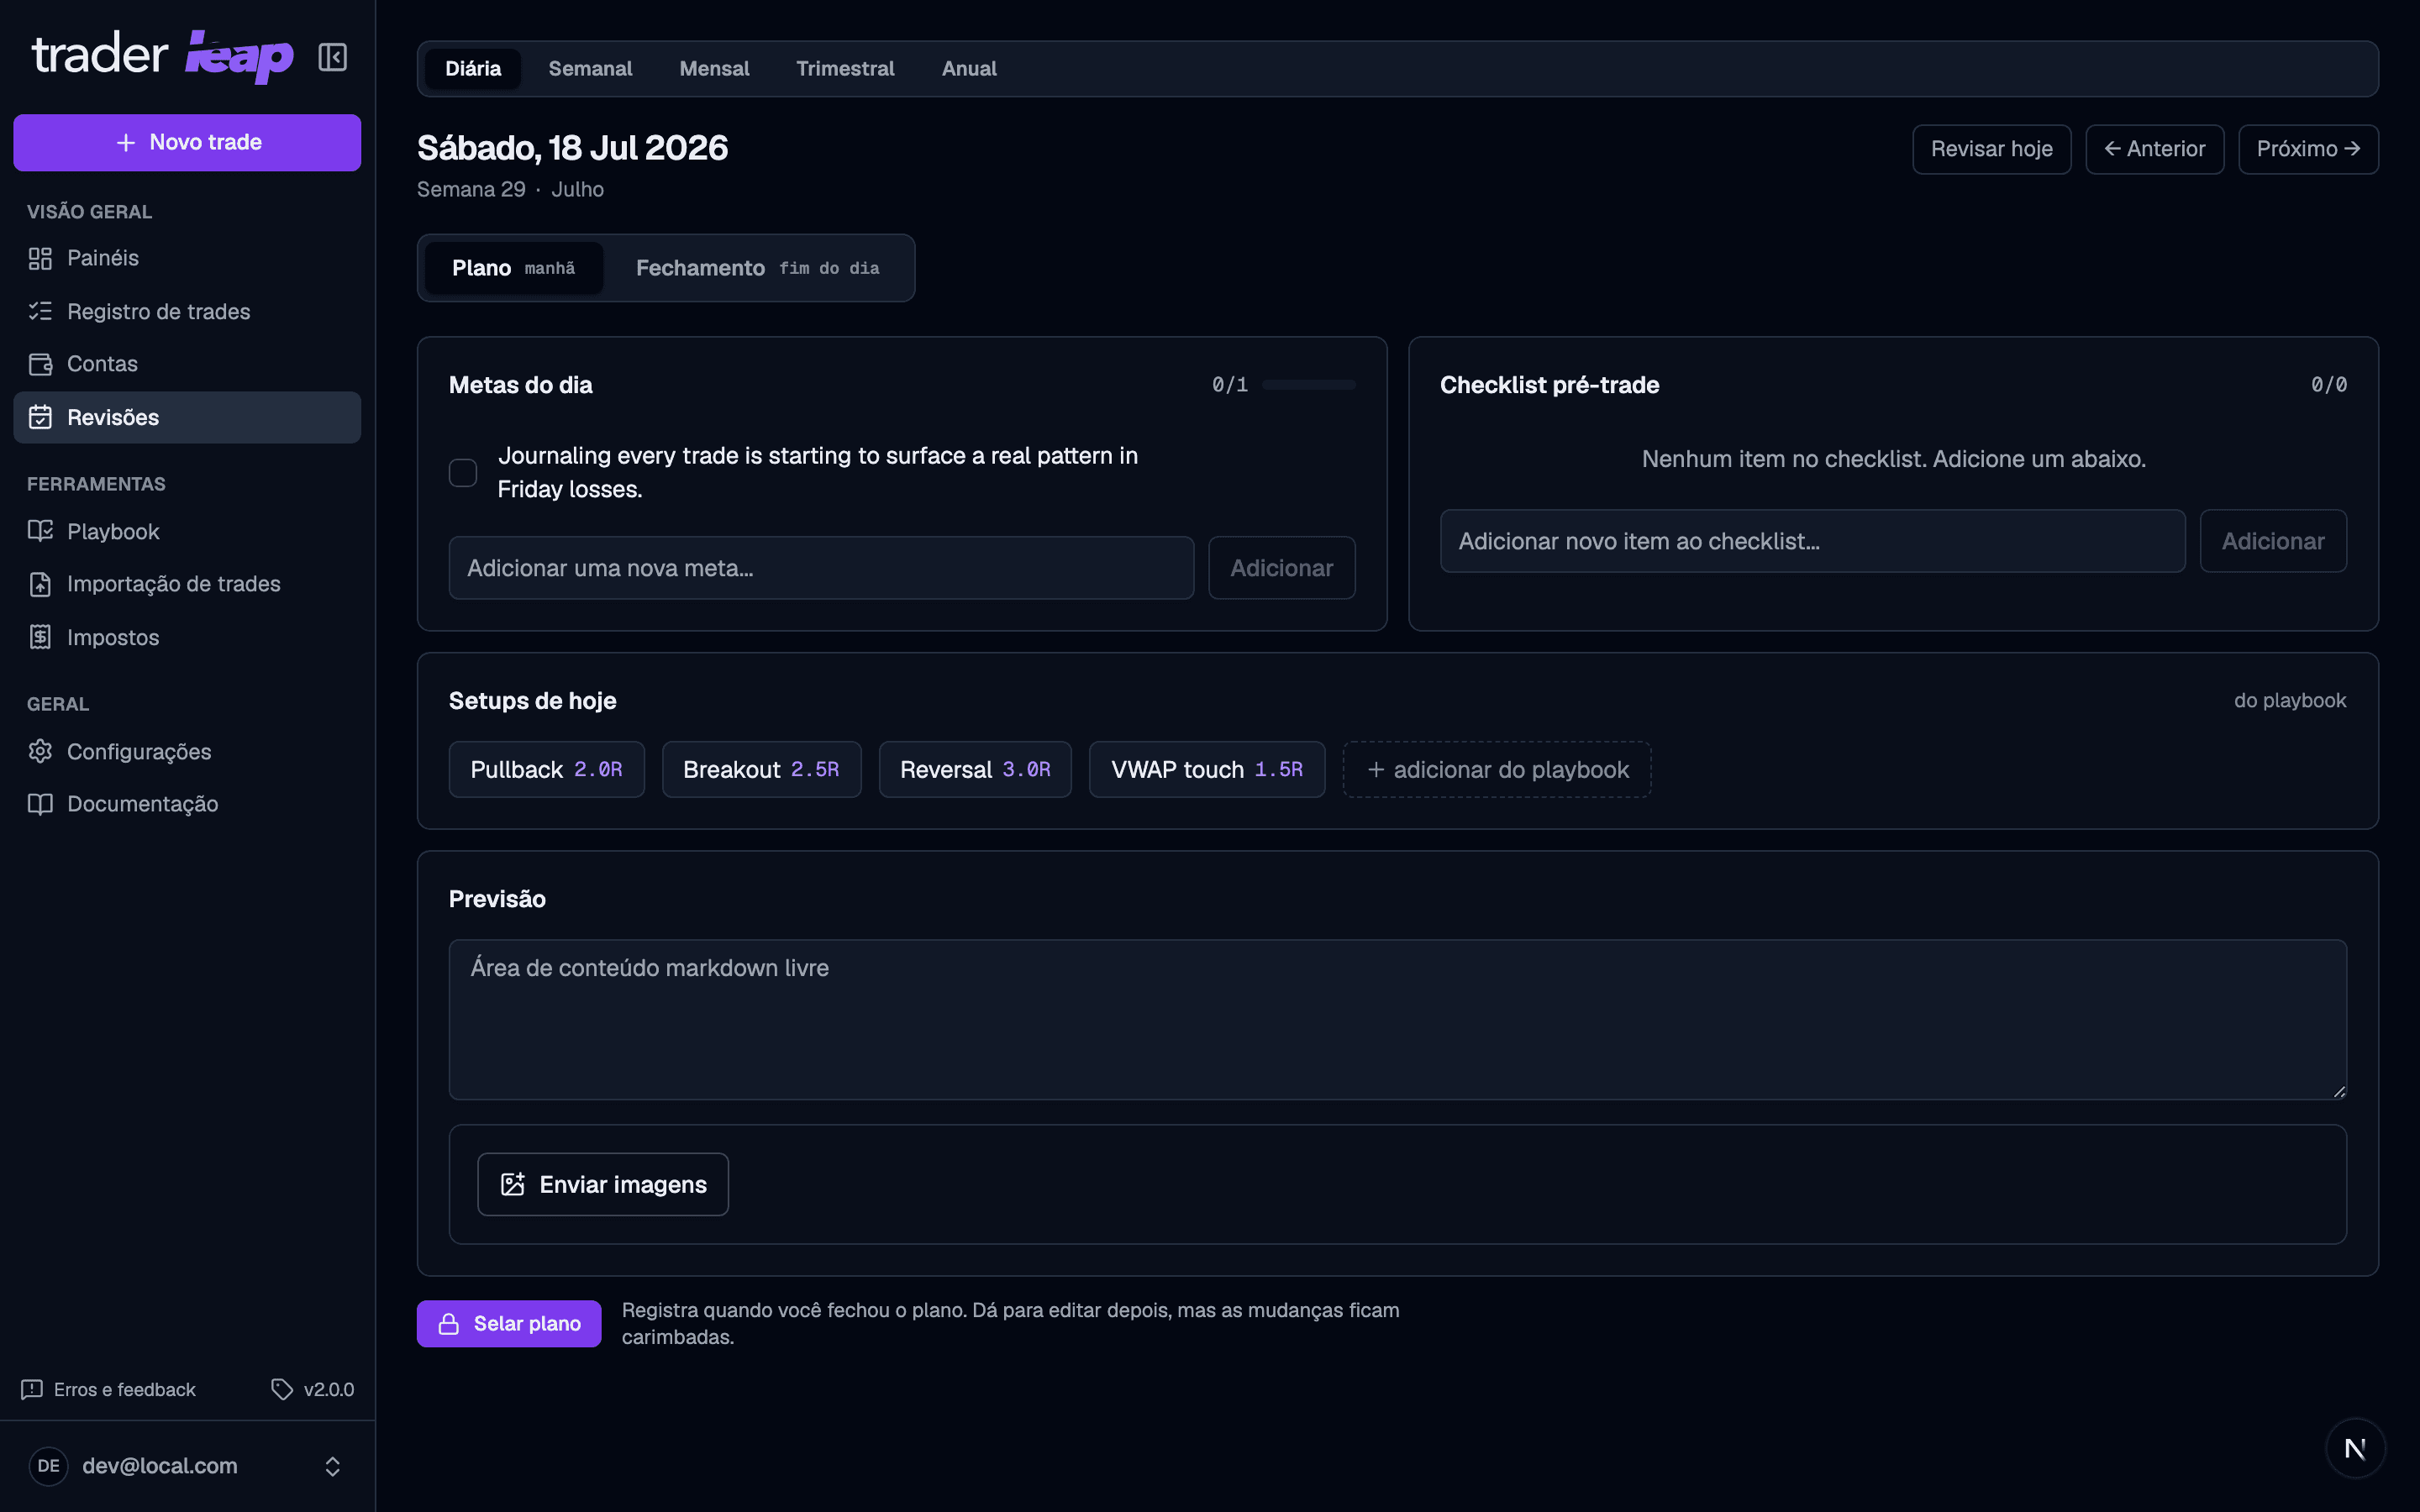Toggle the Pullback 2.0R setup chip
The image size is (2420, 1512).
coord(546,769)
